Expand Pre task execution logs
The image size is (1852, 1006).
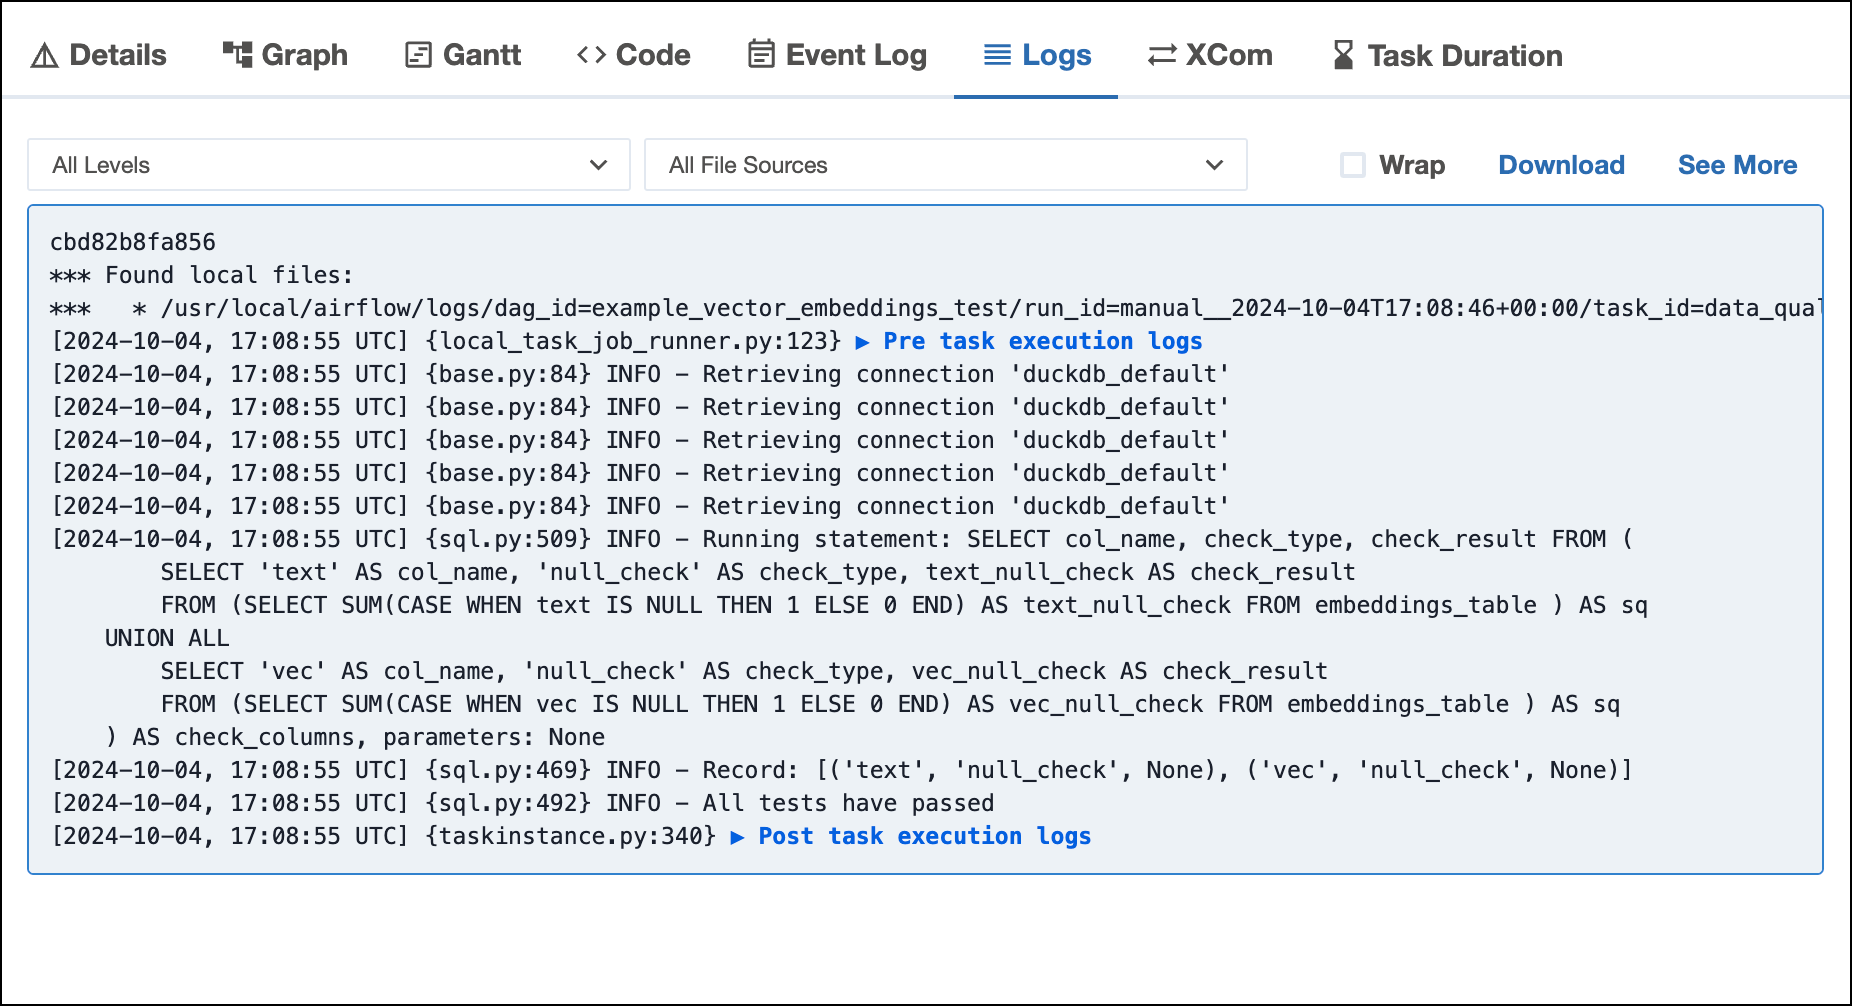click(1041, 341)
